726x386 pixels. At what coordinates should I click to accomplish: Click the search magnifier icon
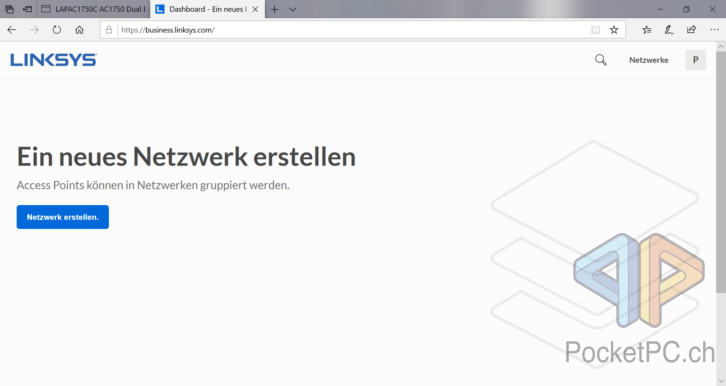point(601,60)
